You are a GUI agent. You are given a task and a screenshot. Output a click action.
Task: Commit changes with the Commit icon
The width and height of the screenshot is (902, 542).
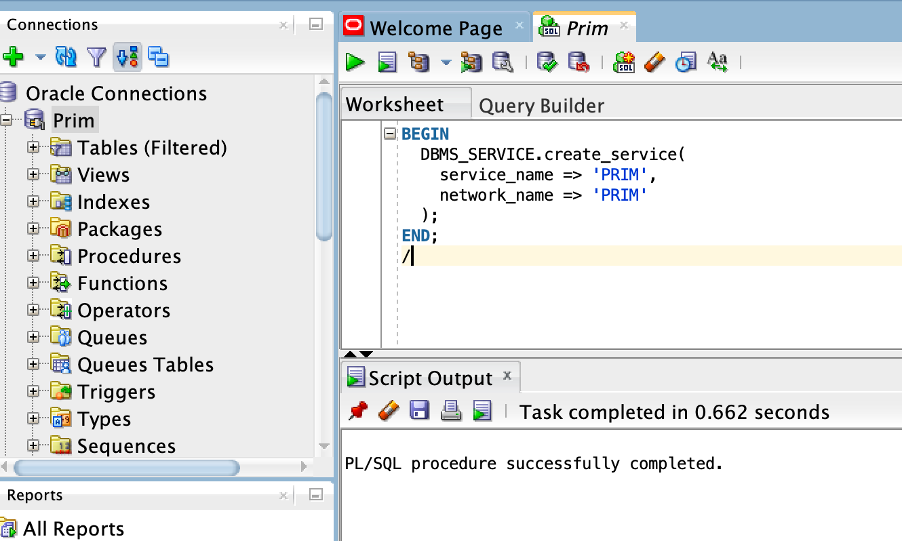[x=546, y=62]
